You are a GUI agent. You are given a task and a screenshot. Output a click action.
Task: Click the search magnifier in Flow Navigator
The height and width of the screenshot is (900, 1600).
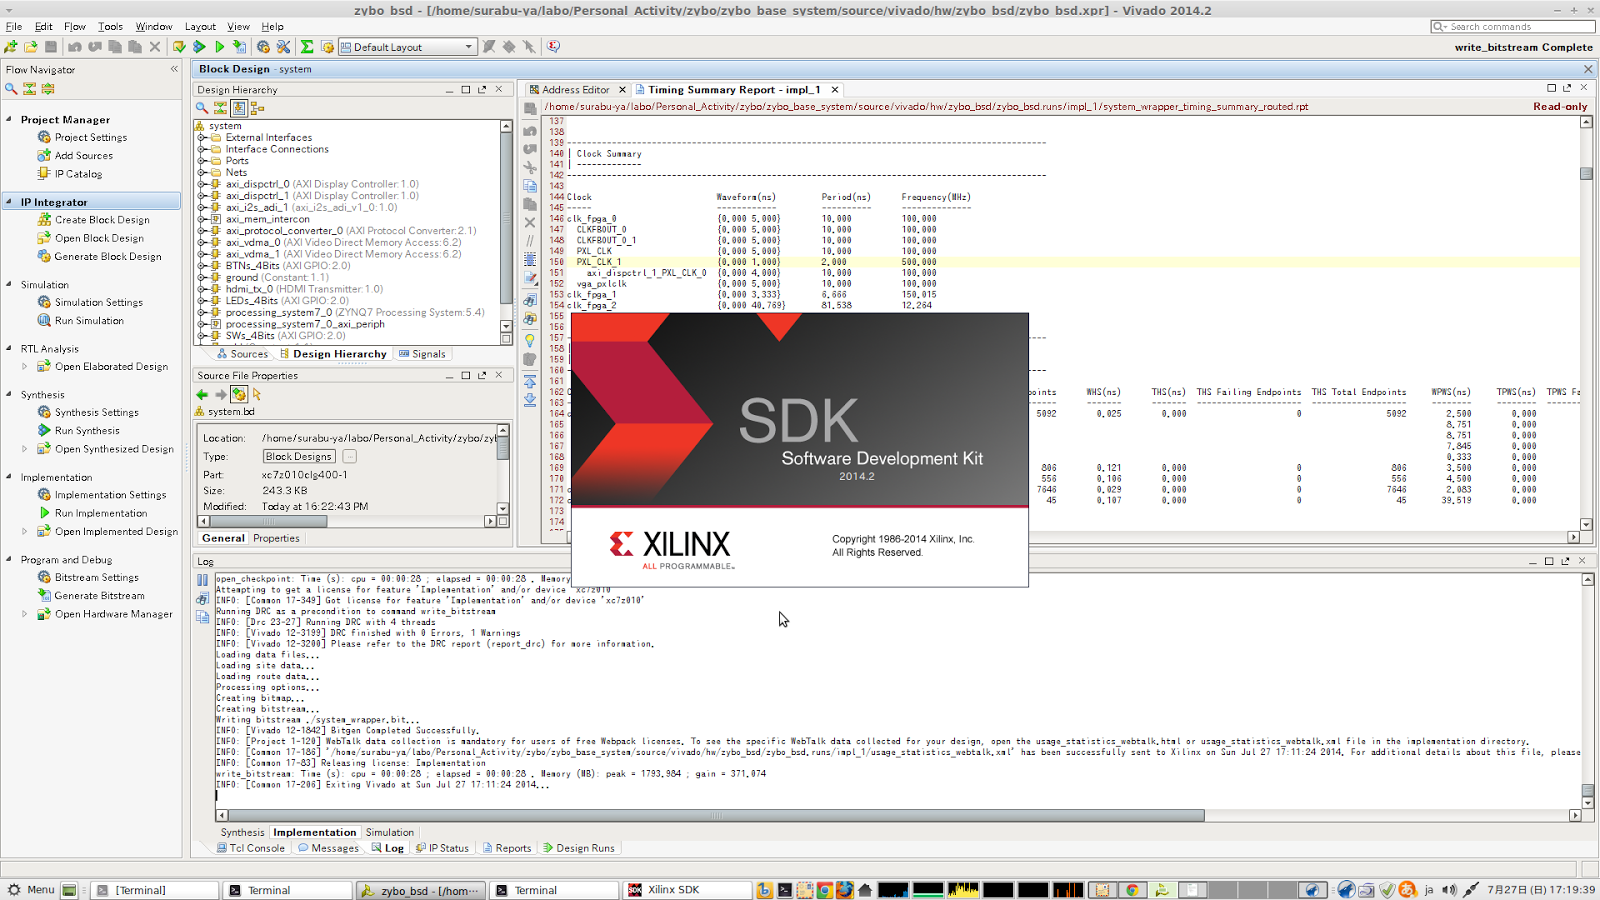pyautogui.click(x=11, y=89)
